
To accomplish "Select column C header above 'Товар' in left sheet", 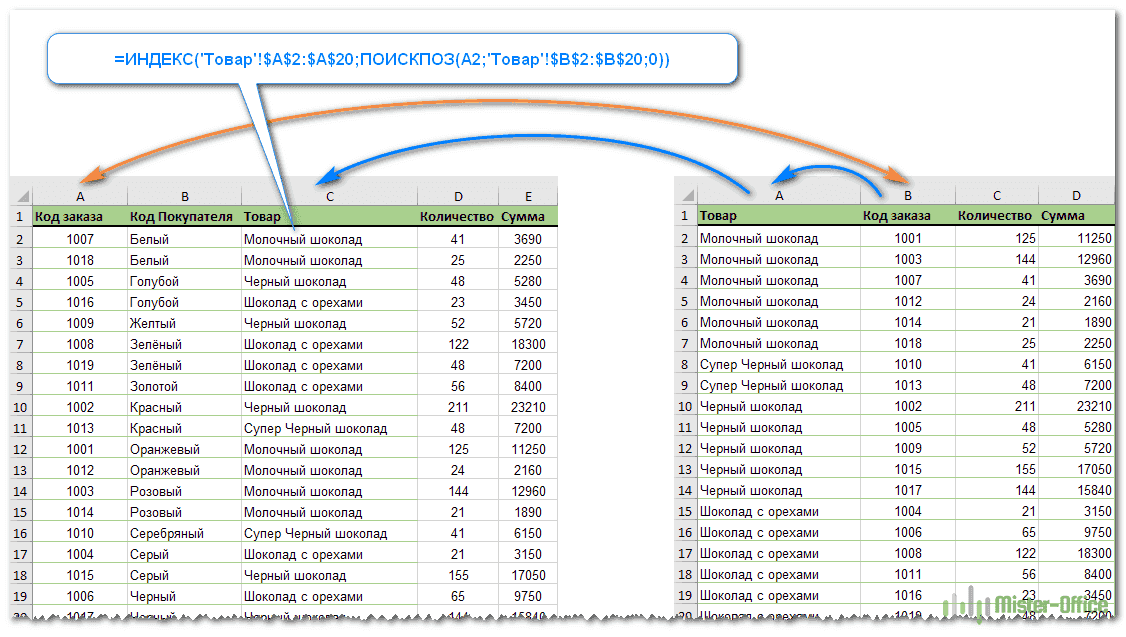I will [x=330, y=196].
